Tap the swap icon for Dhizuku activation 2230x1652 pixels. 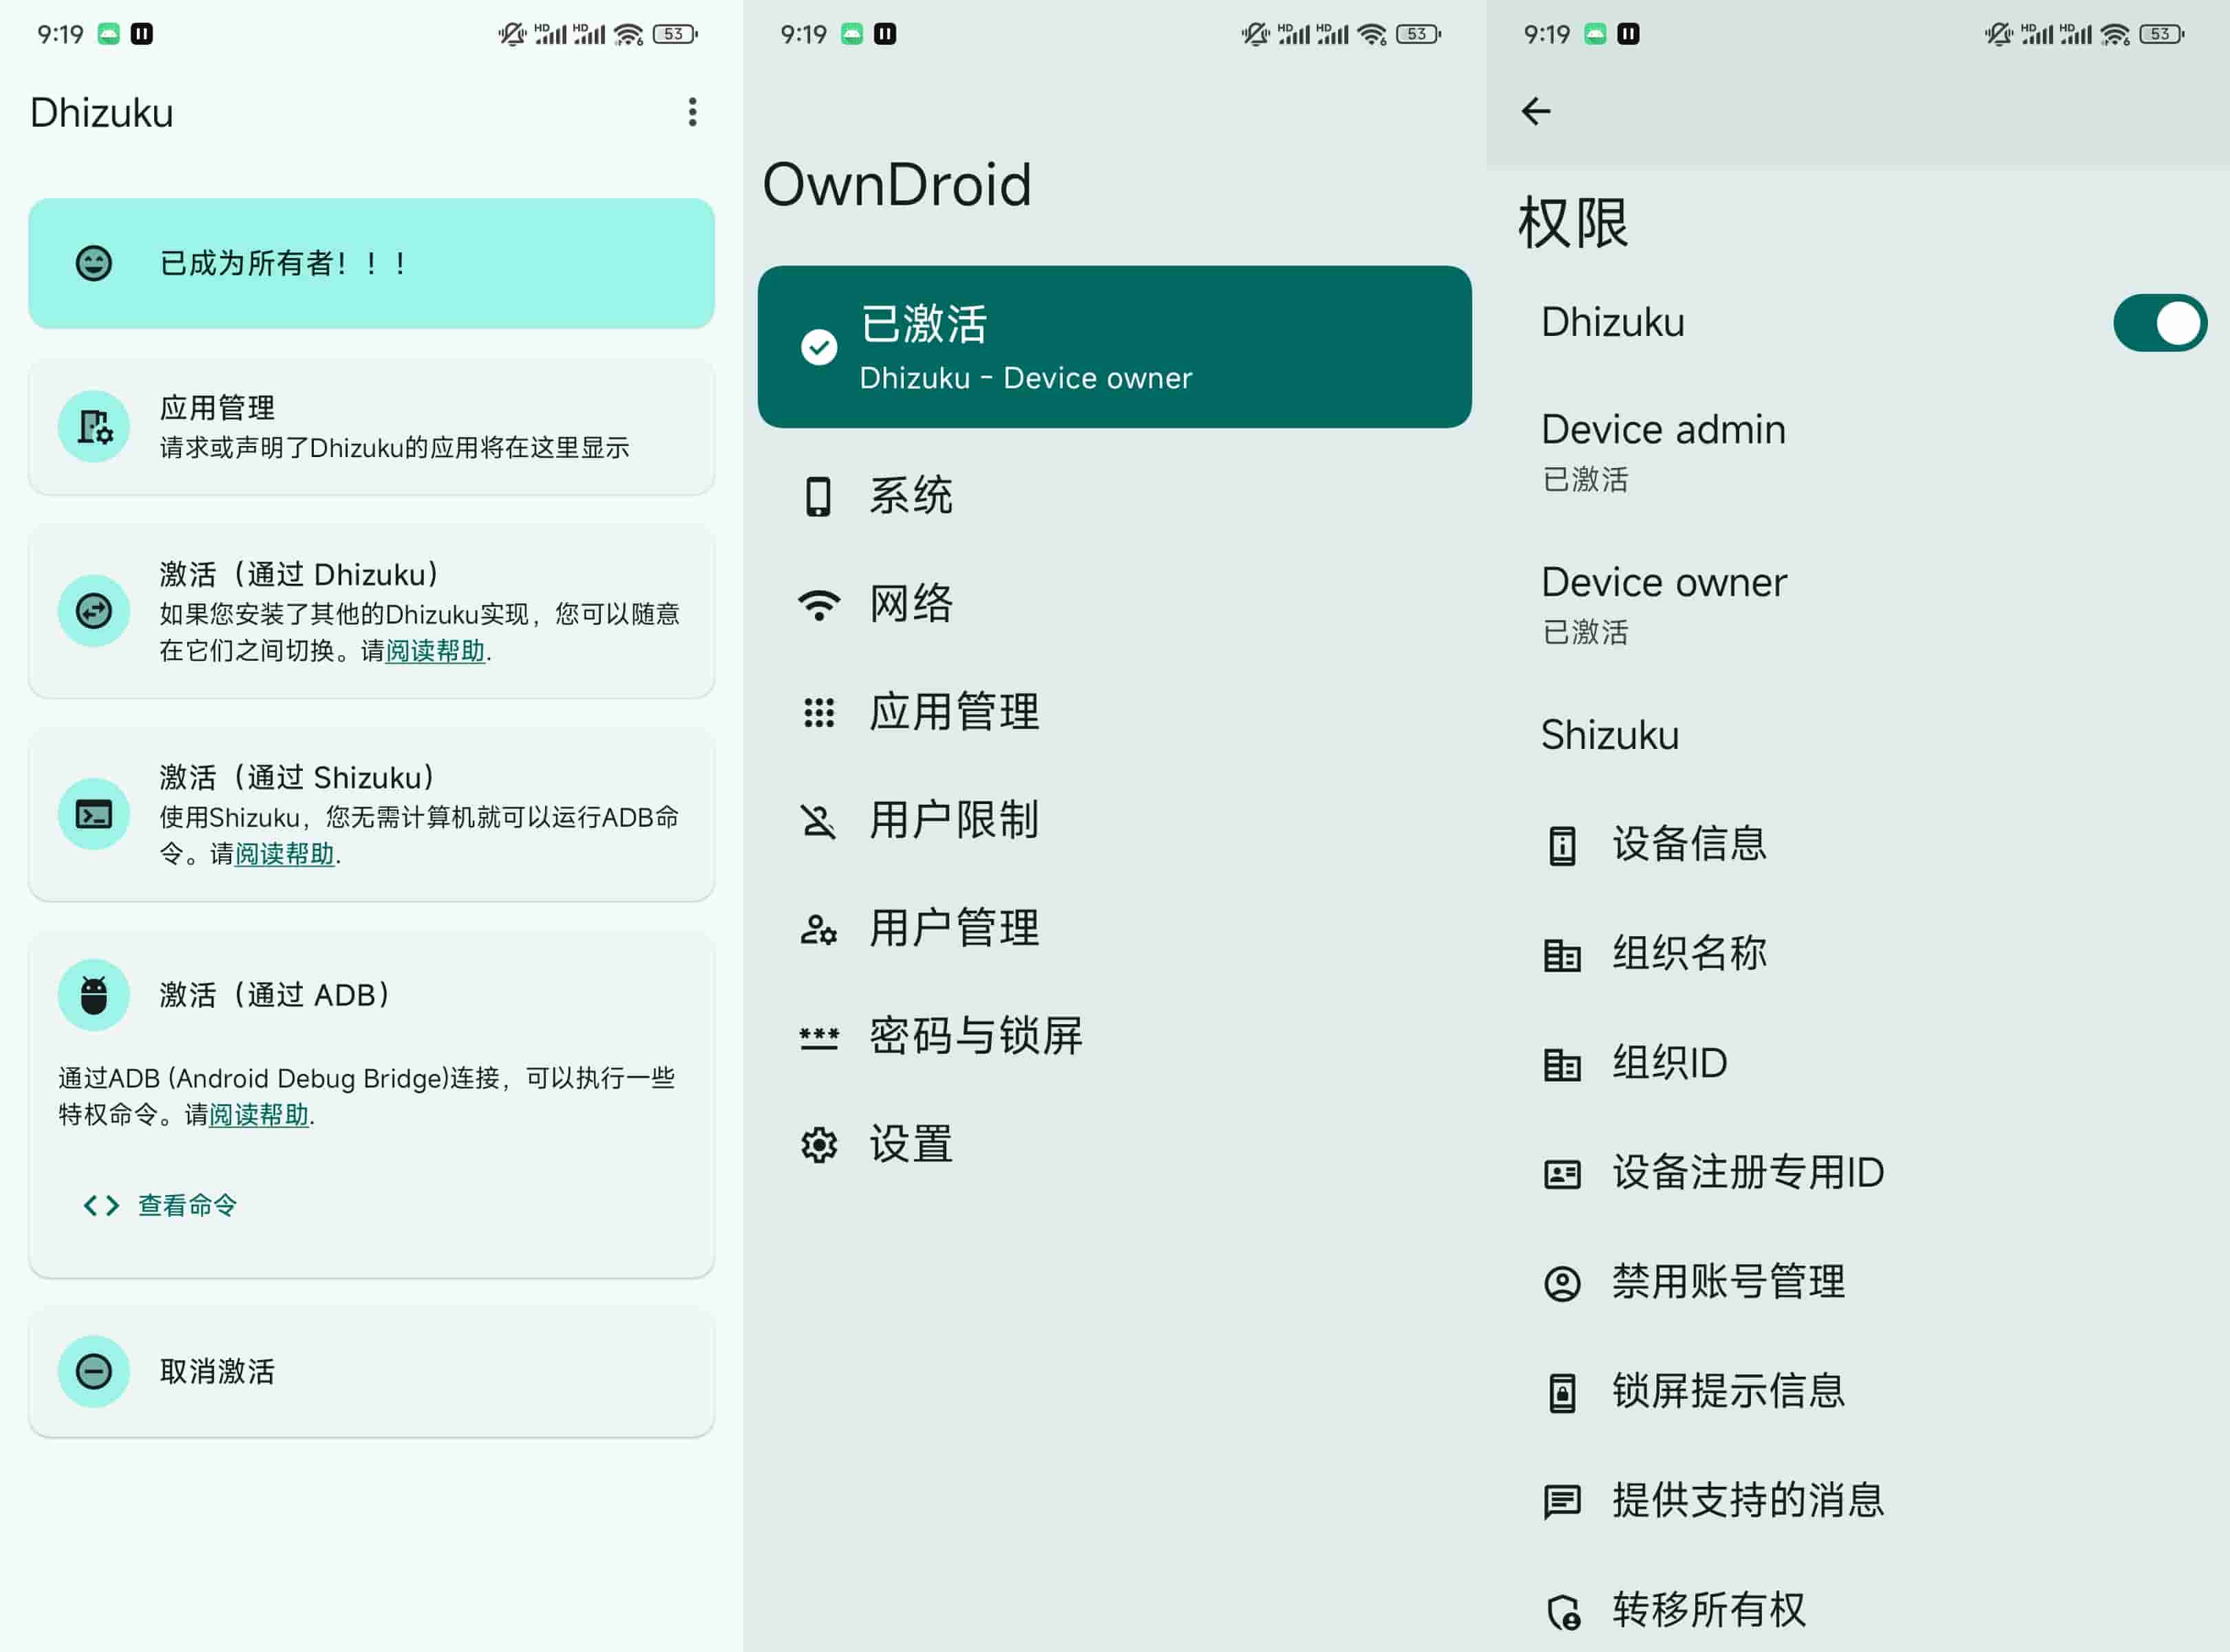[94, 610]
